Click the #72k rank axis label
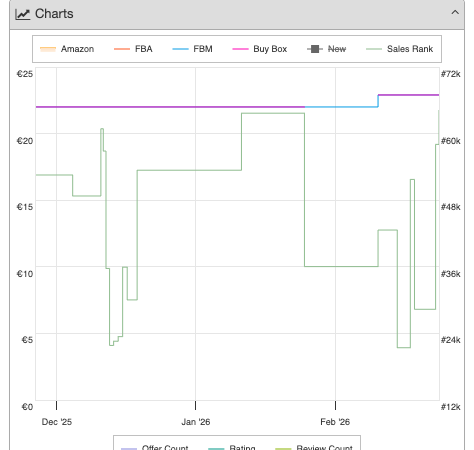The height and width of the screenshot is (450, 474). (451, 74)
